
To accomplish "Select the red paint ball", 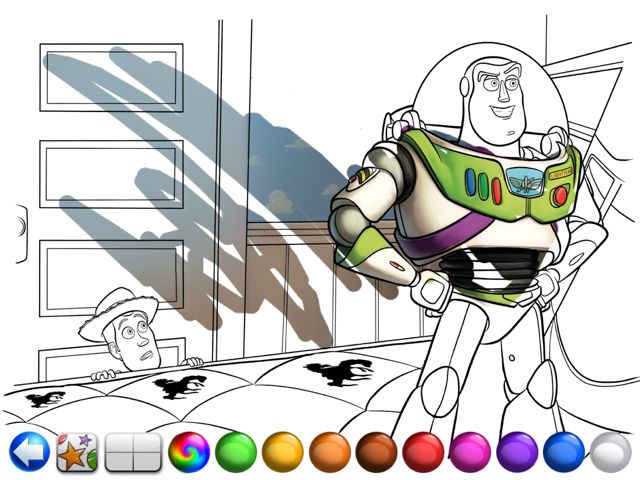I will tap(423, 452).
